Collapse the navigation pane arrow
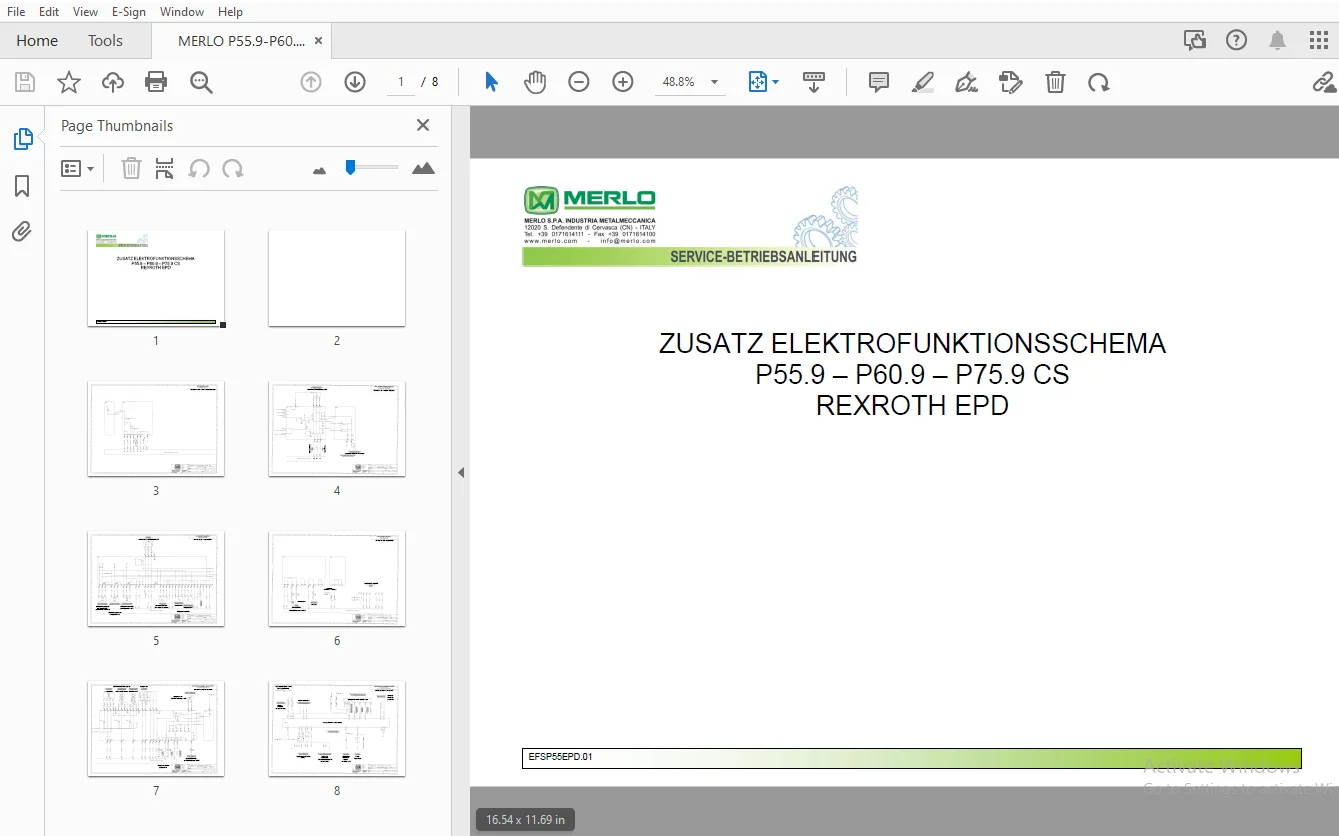The width and height of the screenshot is (1339, 836). 461,472
